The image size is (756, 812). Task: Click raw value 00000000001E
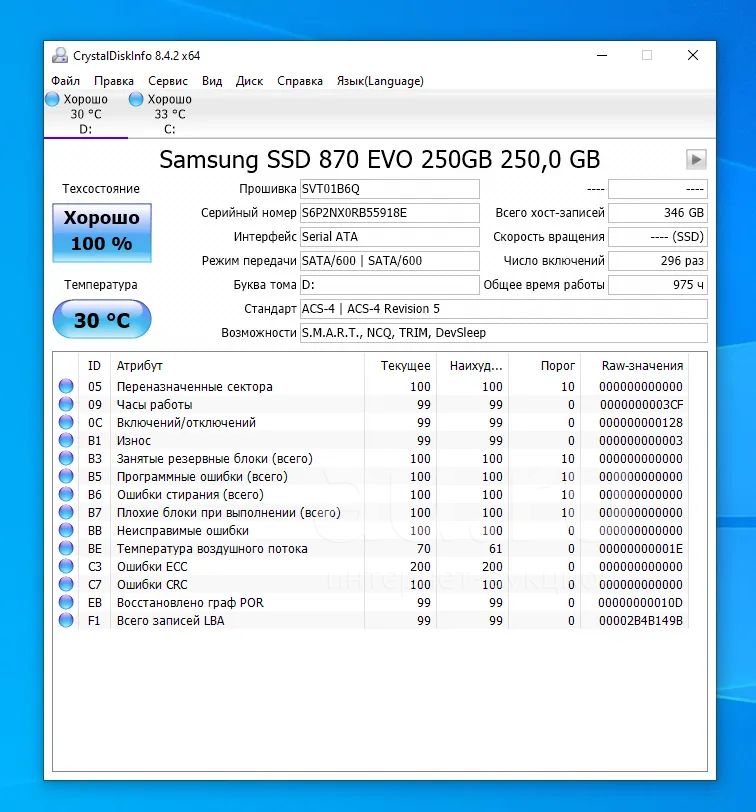pyautogui.click(x=641, y=548)
